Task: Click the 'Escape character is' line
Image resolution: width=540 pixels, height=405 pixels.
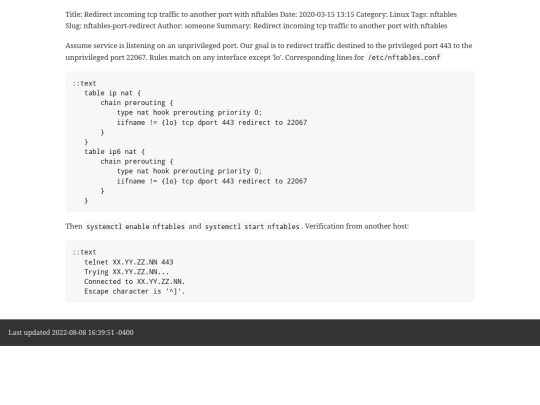Action: [x=135, y=291]
